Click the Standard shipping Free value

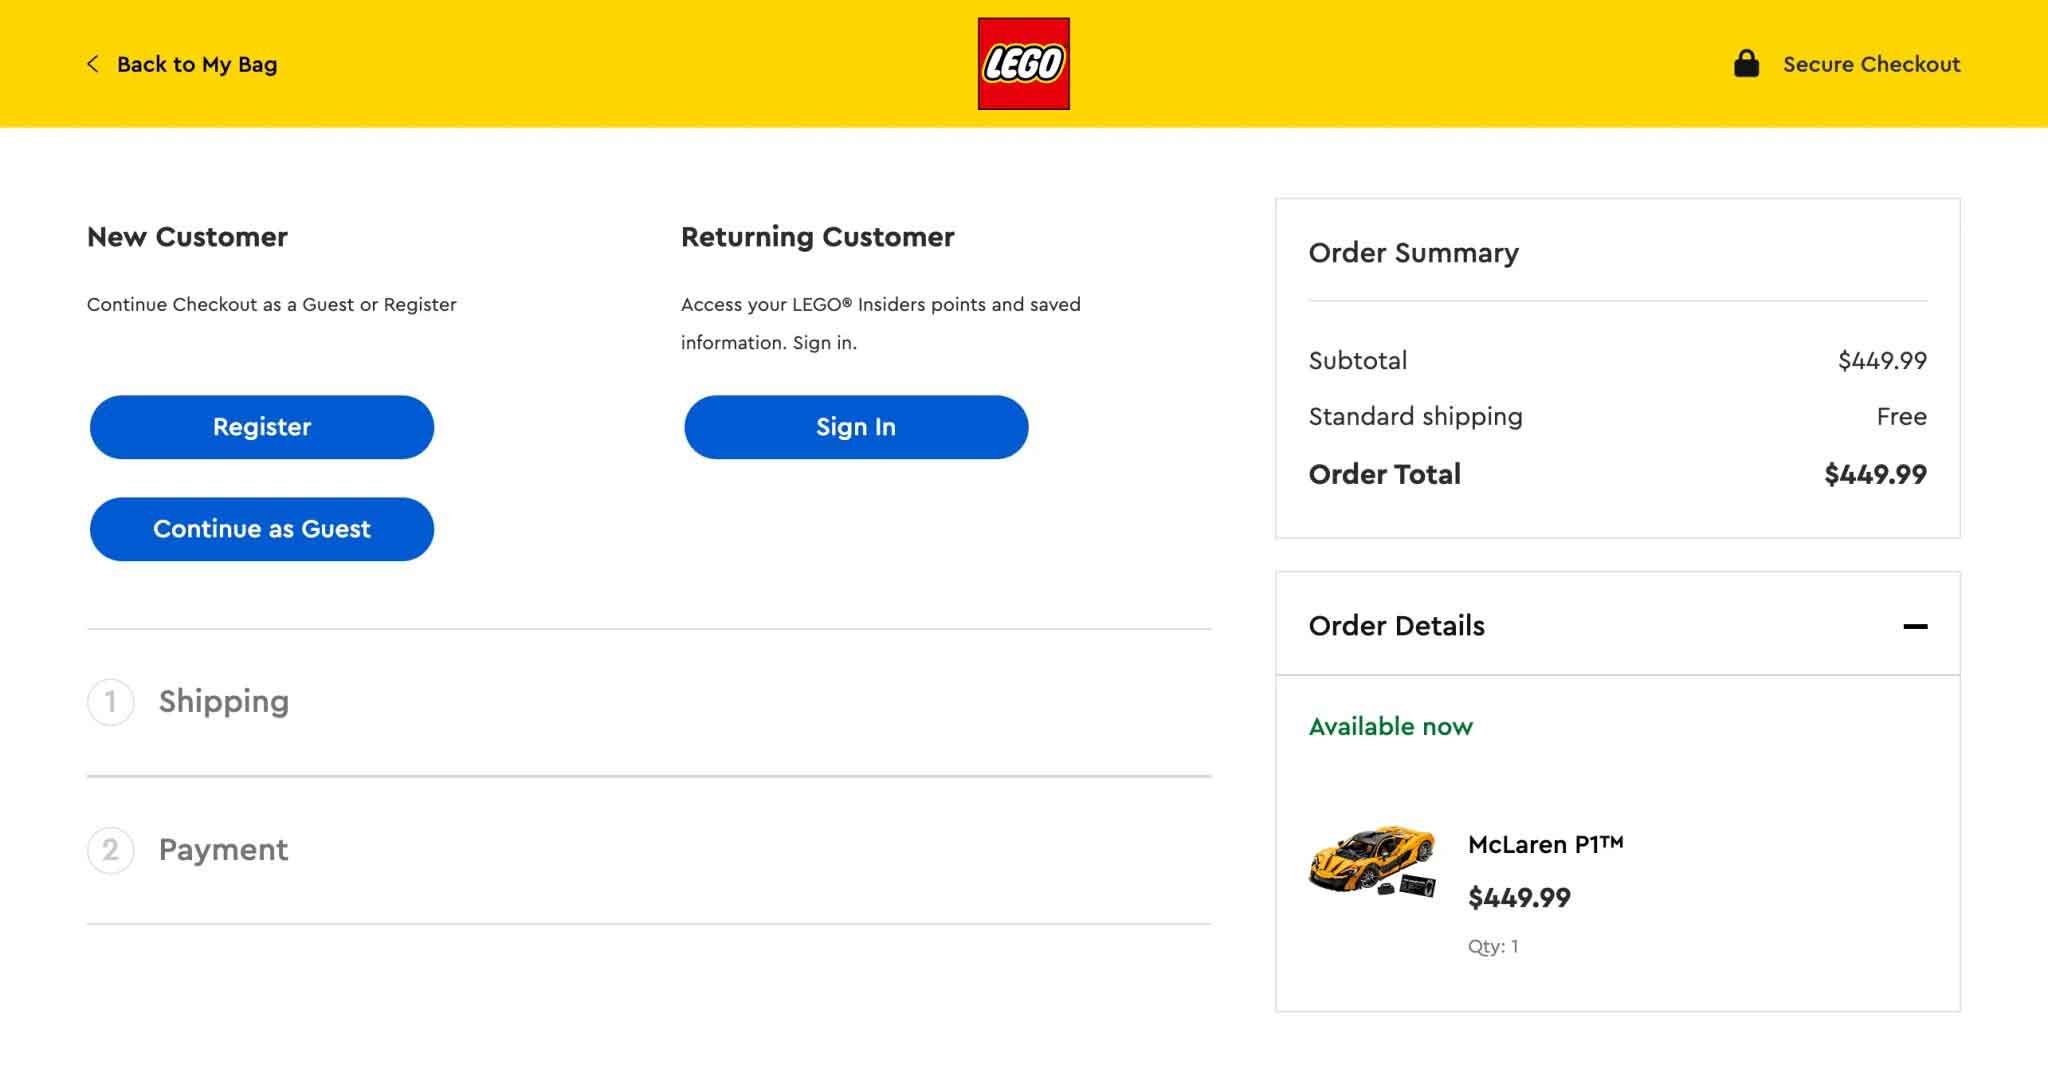point(1901,416)
